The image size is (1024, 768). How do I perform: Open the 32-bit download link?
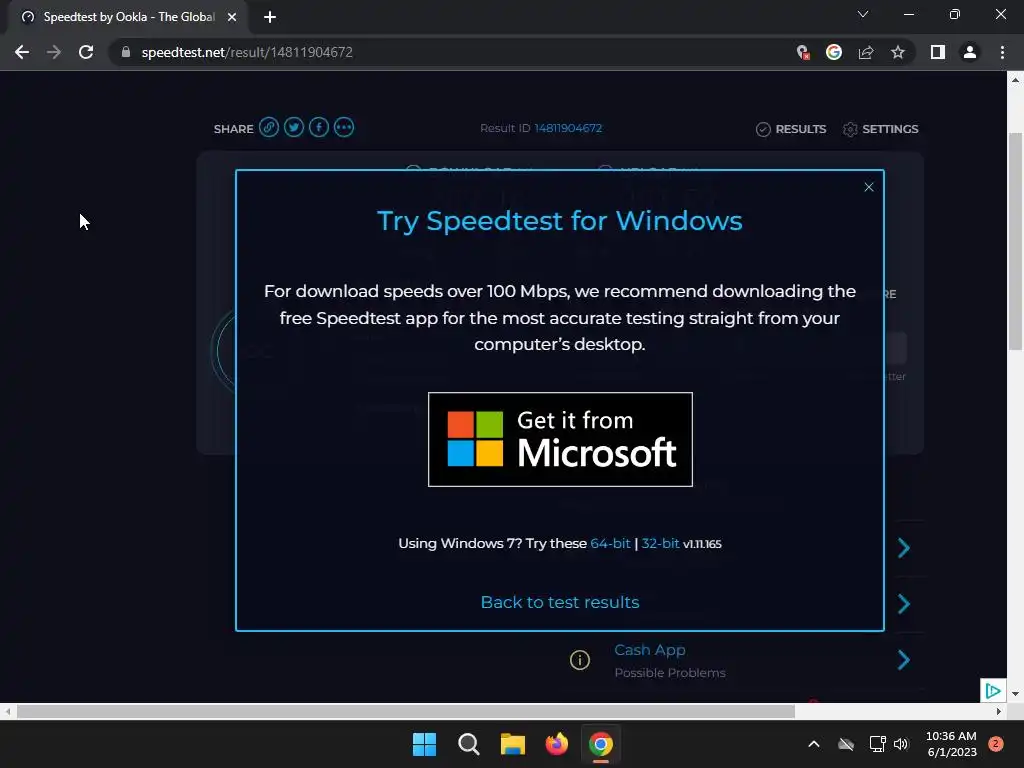click(x=660, y=543)
